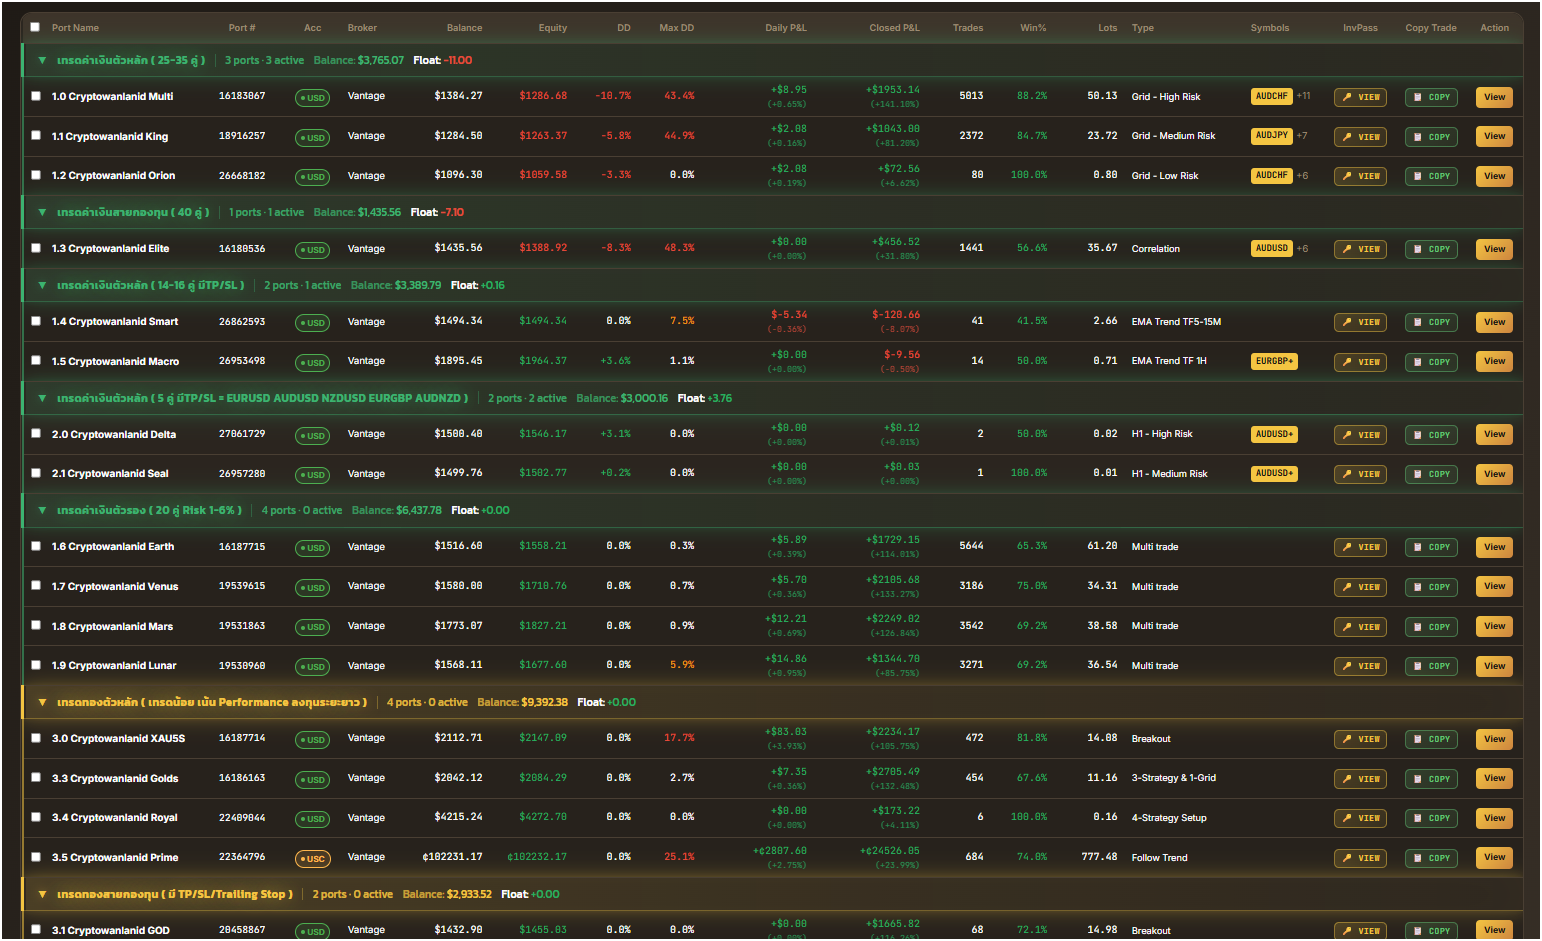Copy trade for 1.4 Smart port
Screen dimensions: 1542x941
[1431, 322]
